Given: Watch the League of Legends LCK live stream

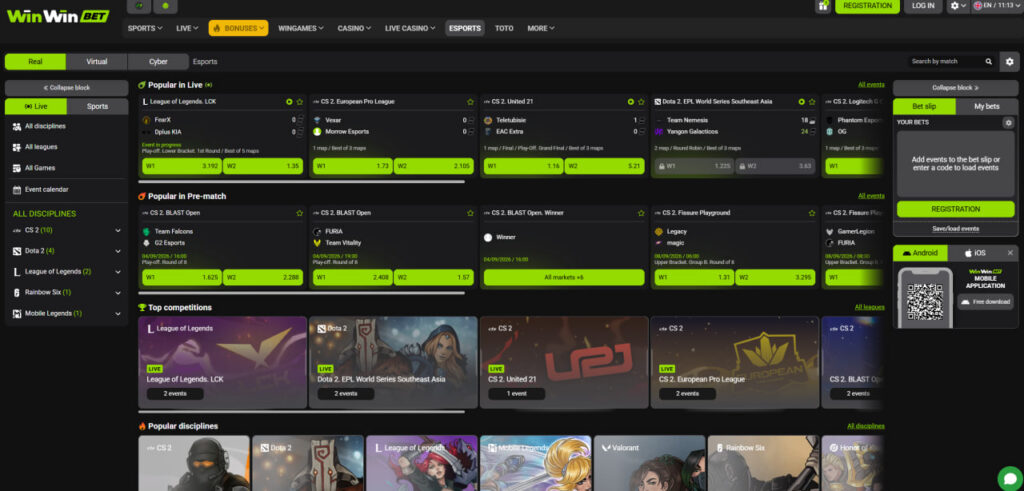Looking at the screenshot, I should point(289,102).
